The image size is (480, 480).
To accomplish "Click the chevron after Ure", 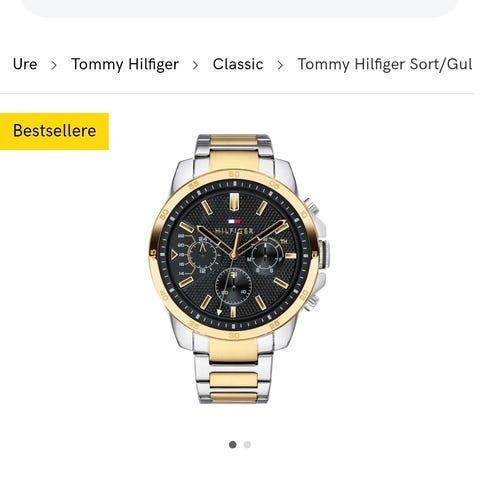I will click(54, 65).
